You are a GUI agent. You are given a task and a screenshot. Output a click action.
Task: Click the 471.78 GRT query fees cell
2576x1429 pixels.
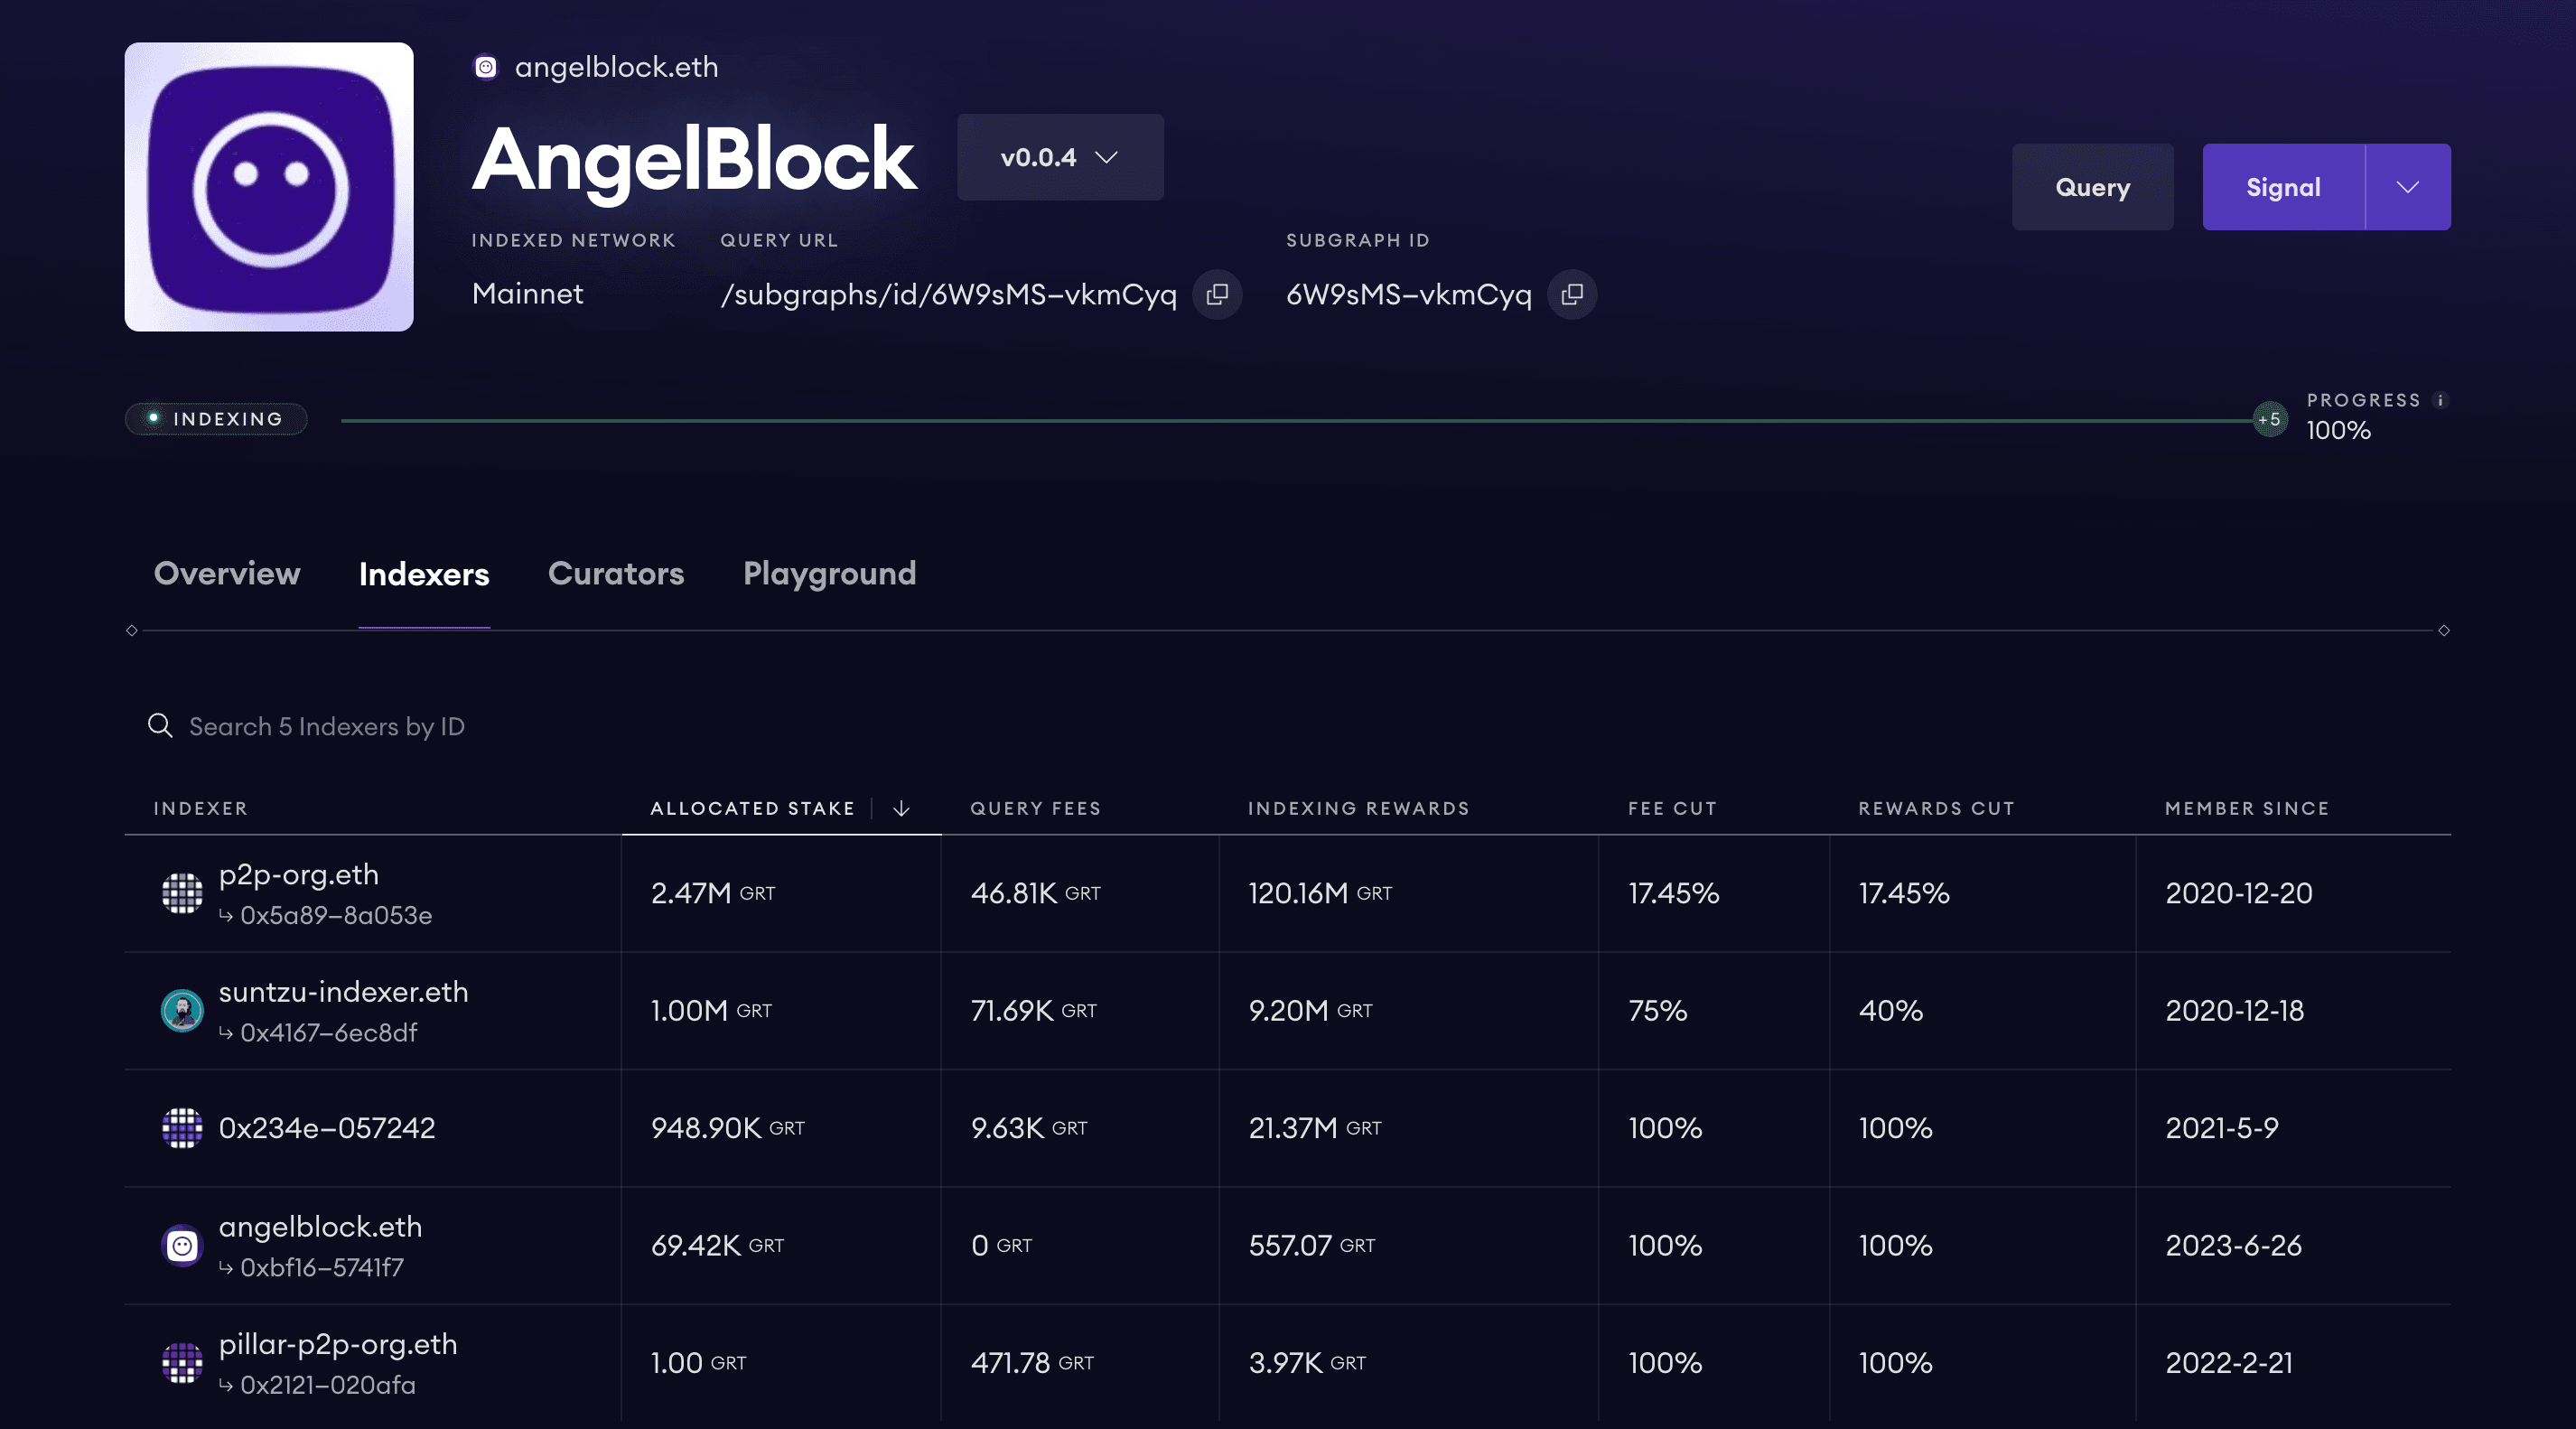click(x=1032, y=1362)
